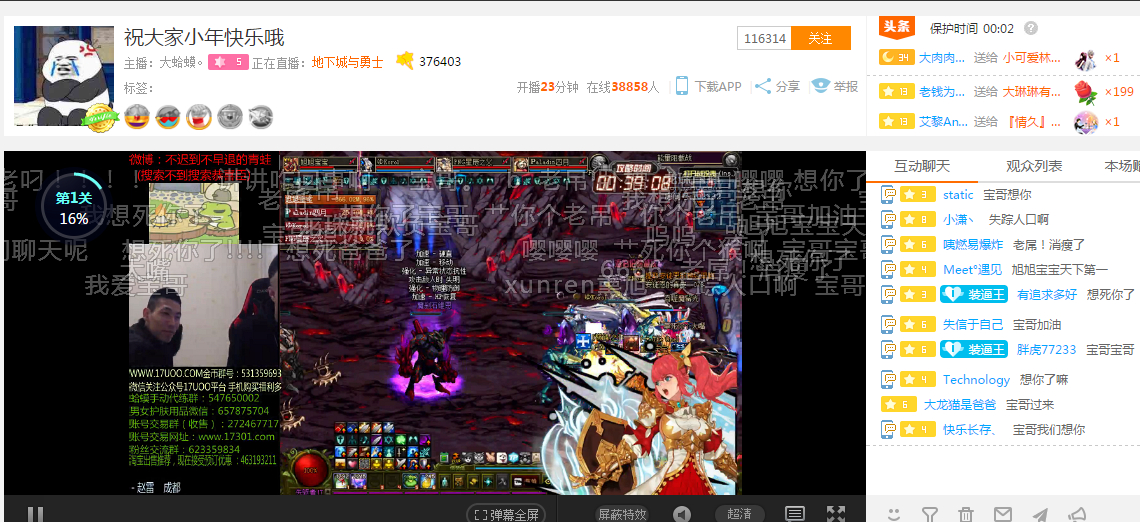
Task: Click the sunglasses-face medal badge
Action: coord(168,116)
